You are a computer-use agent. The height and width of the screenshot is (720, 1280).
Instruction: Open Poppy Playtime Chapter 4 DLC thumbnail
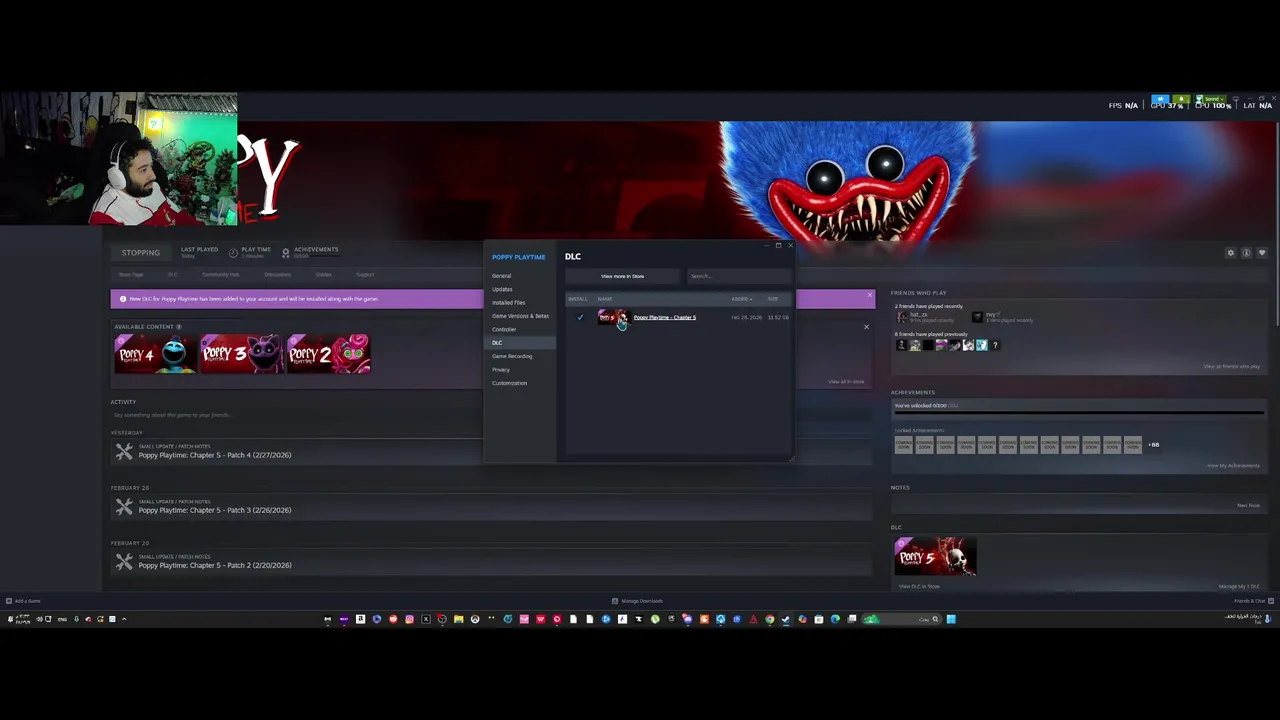point(156,354)
